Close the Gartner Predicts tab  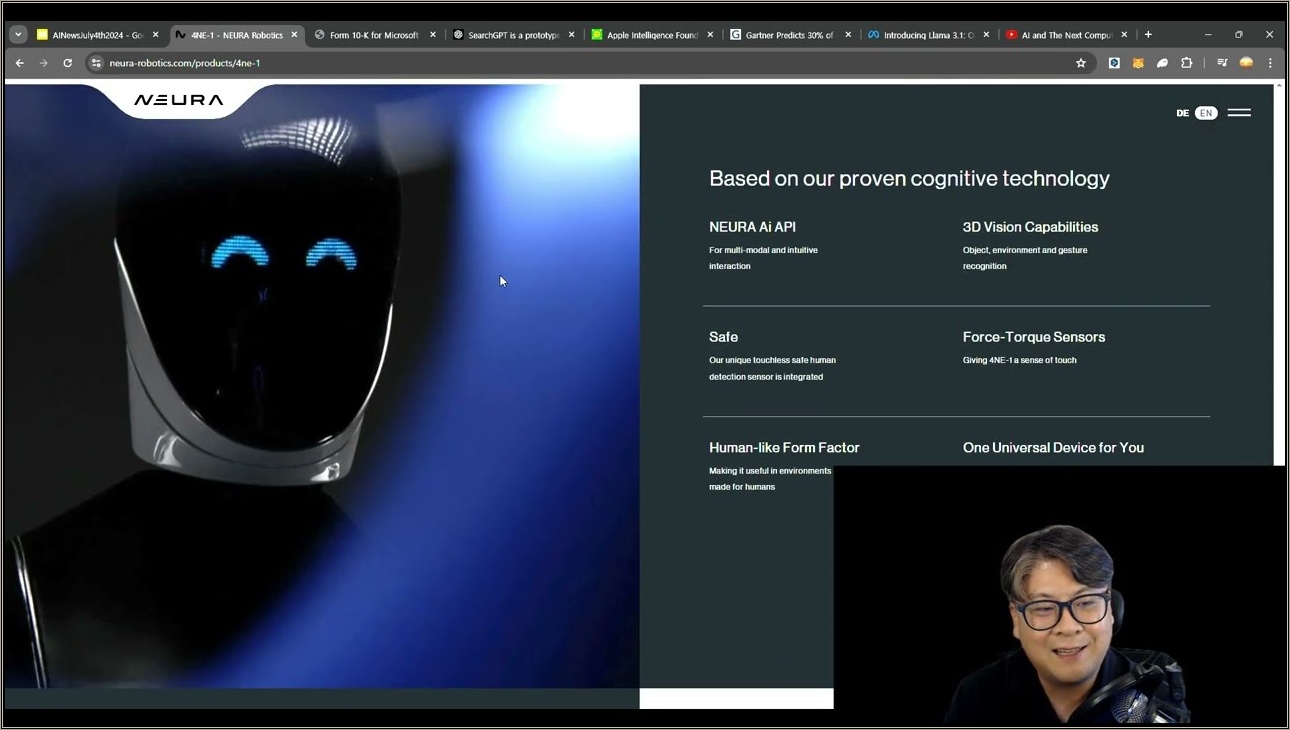(848, 34)
